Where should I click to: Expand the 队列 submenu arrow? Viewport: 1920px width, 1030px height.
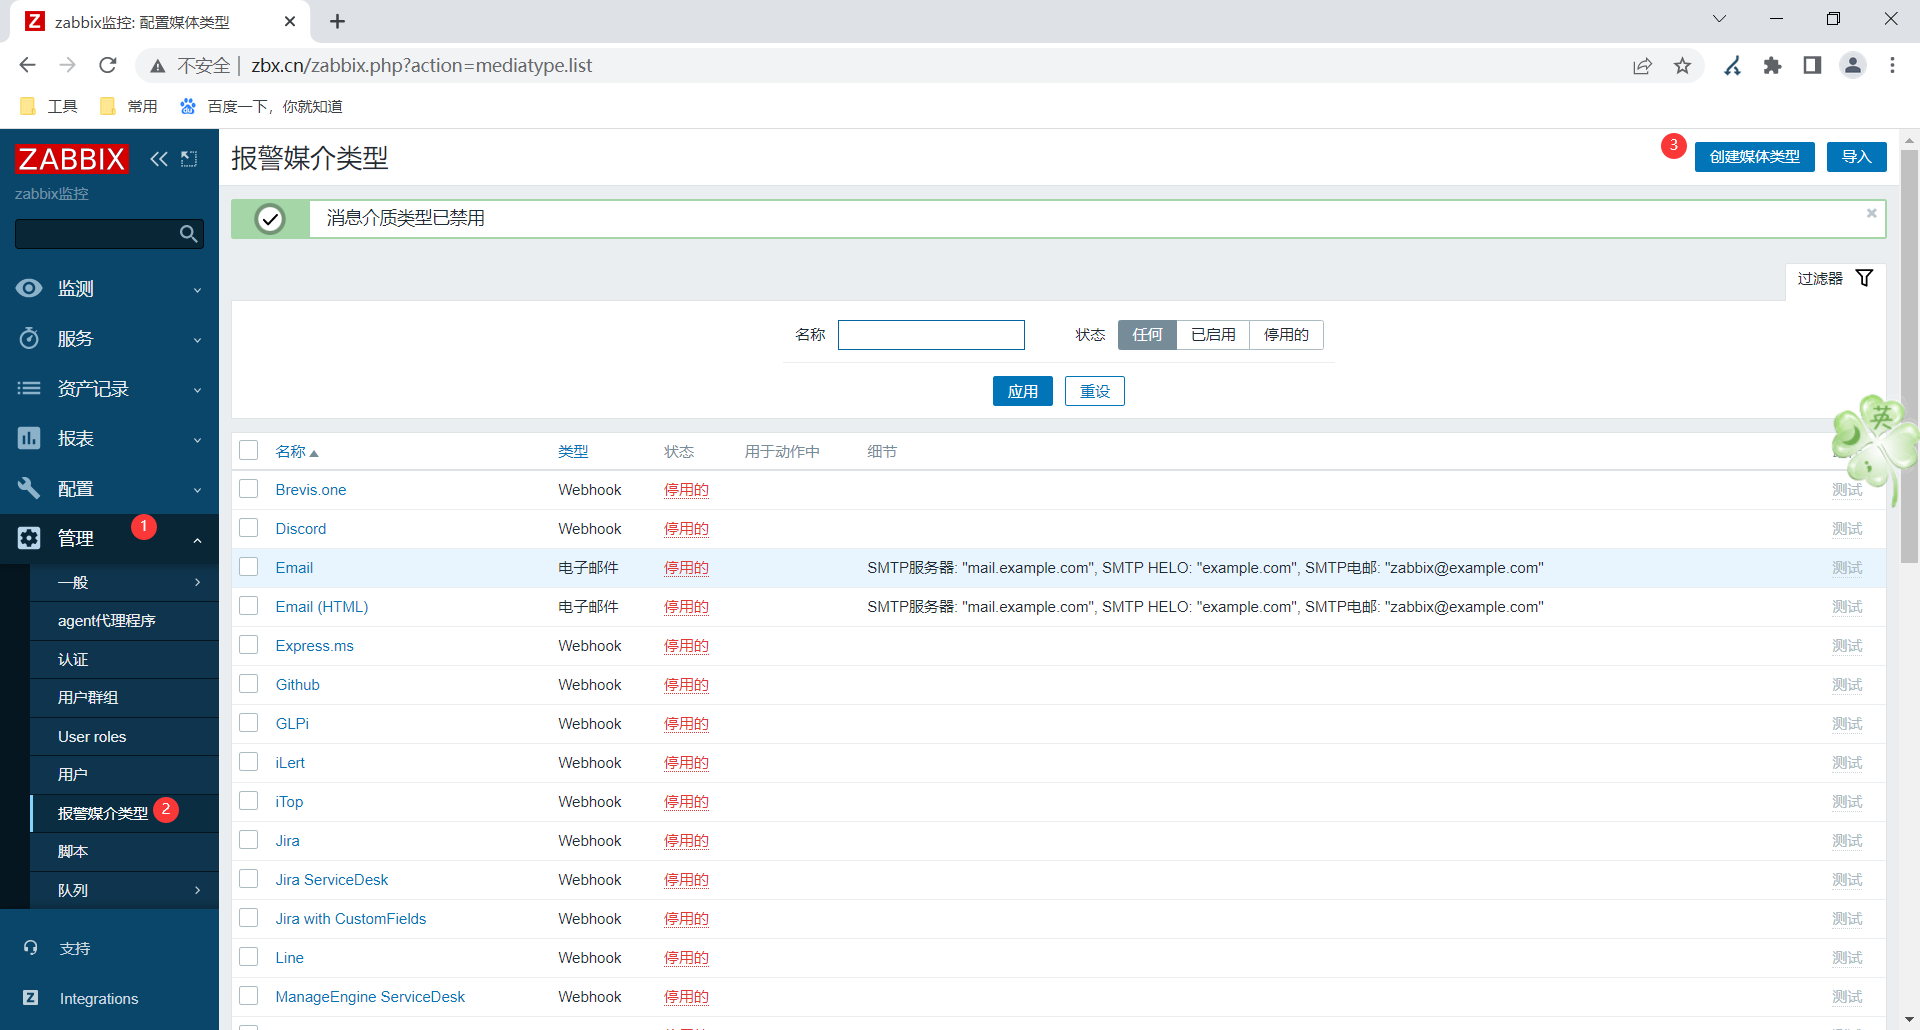click(197, 890)
